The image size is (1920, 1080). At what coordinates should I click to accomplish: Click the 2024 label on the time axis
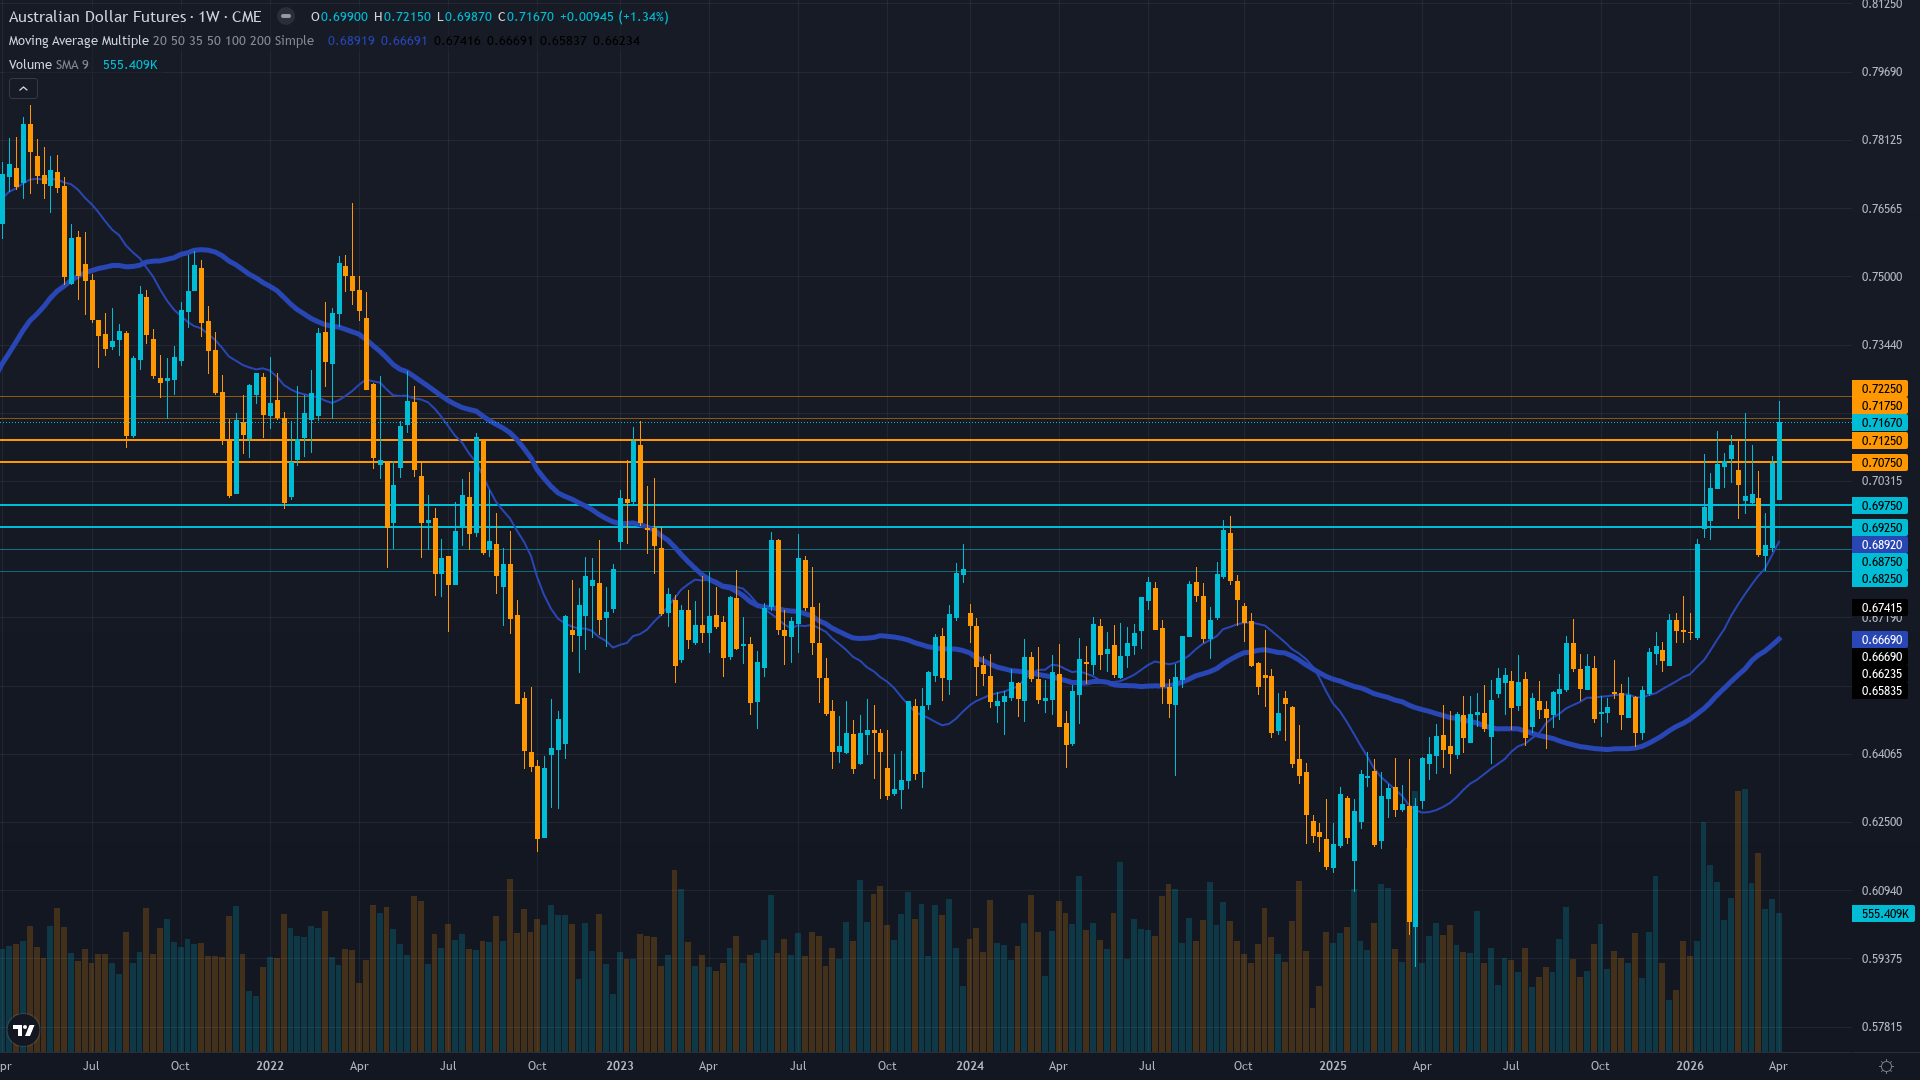[970, 1066]
